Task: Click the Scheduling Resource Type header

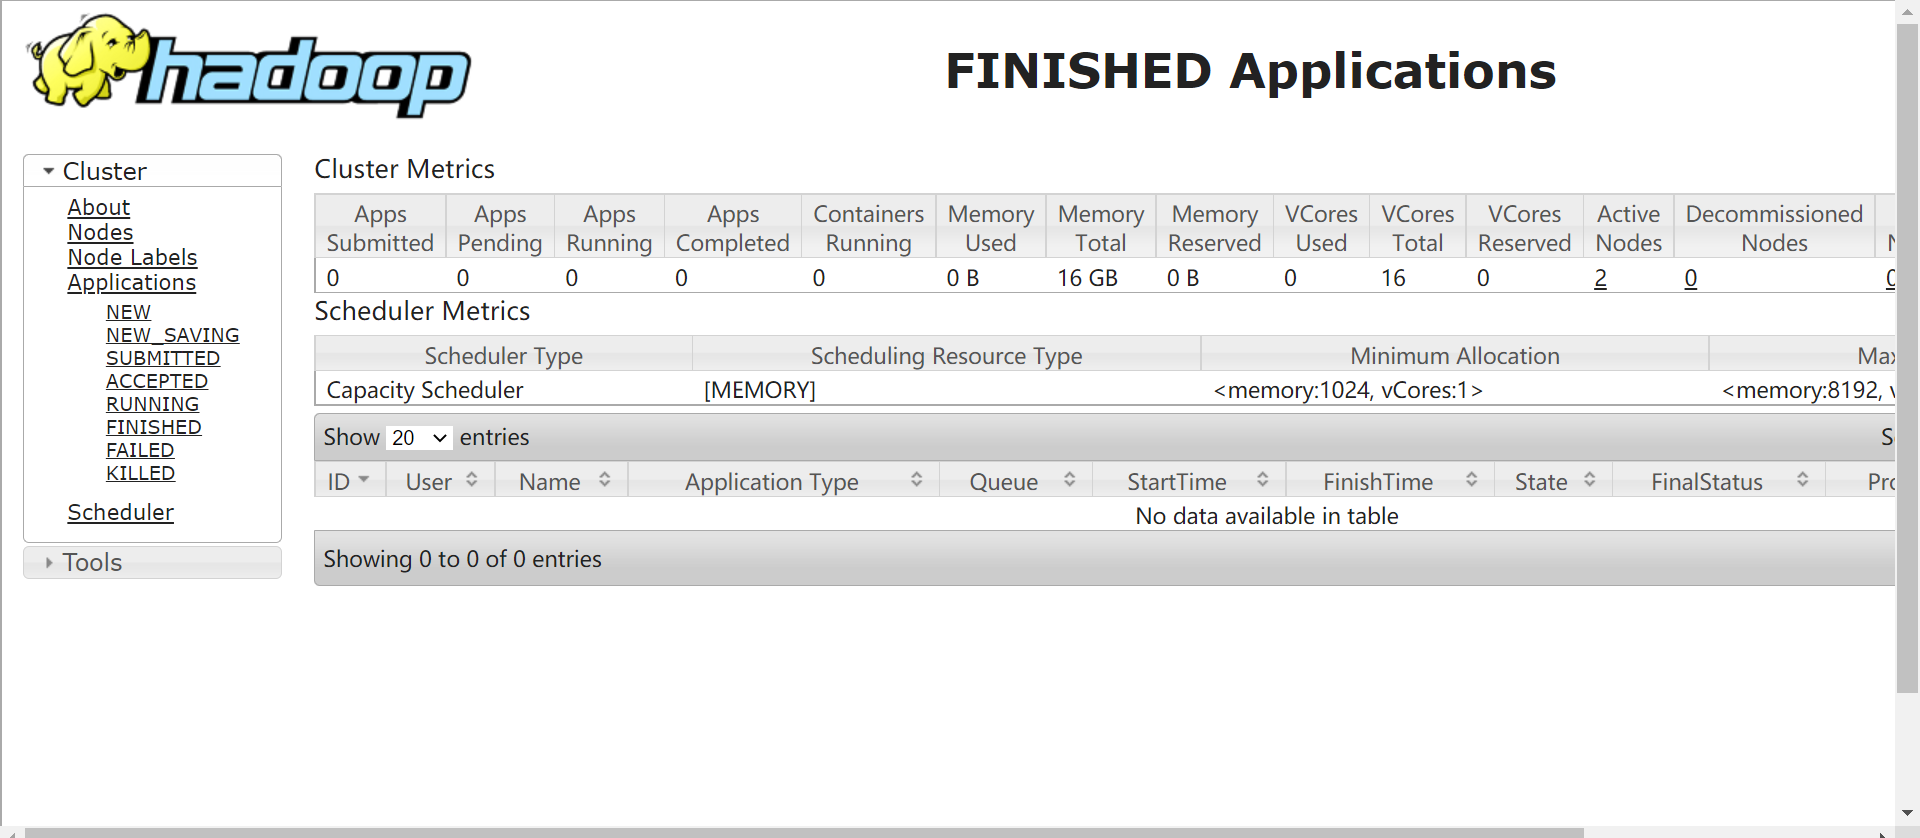Action: tap(946, 356)
